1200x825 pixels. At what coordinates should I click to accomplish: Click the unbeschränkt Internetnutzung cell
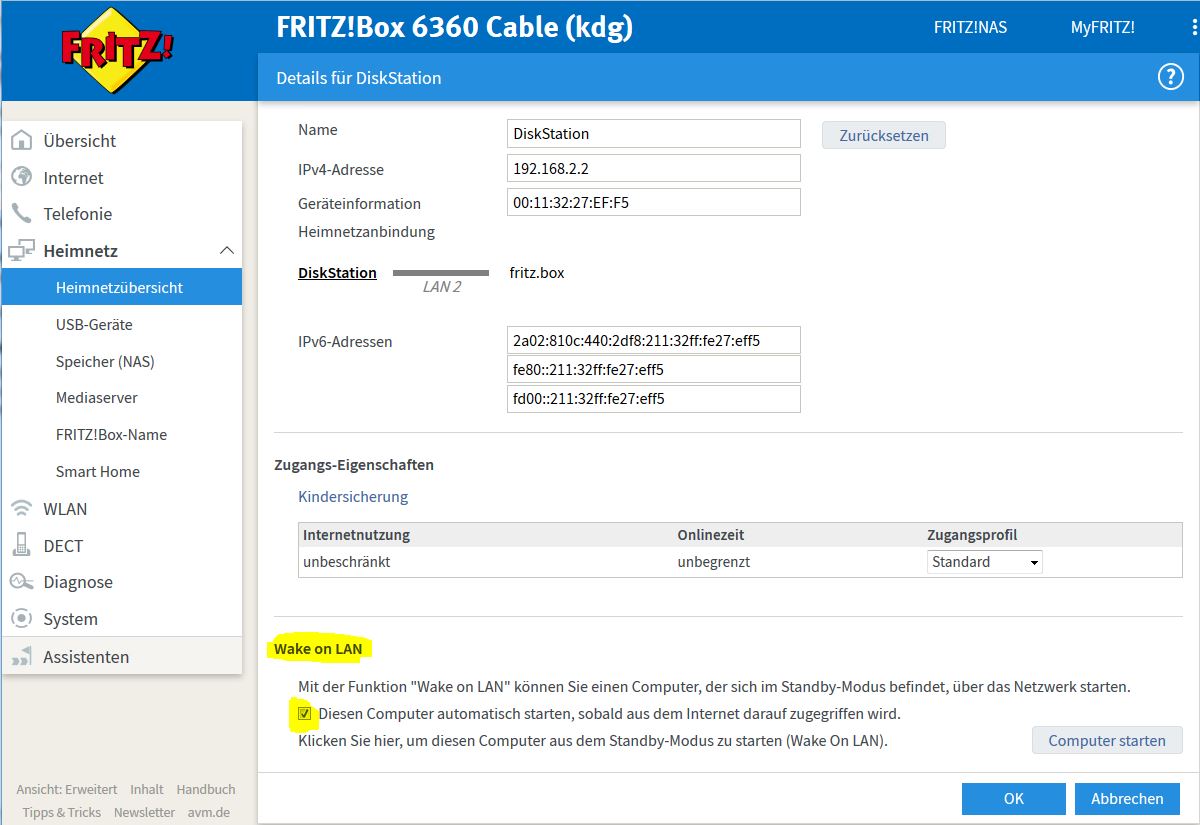(x=347, y=562)
